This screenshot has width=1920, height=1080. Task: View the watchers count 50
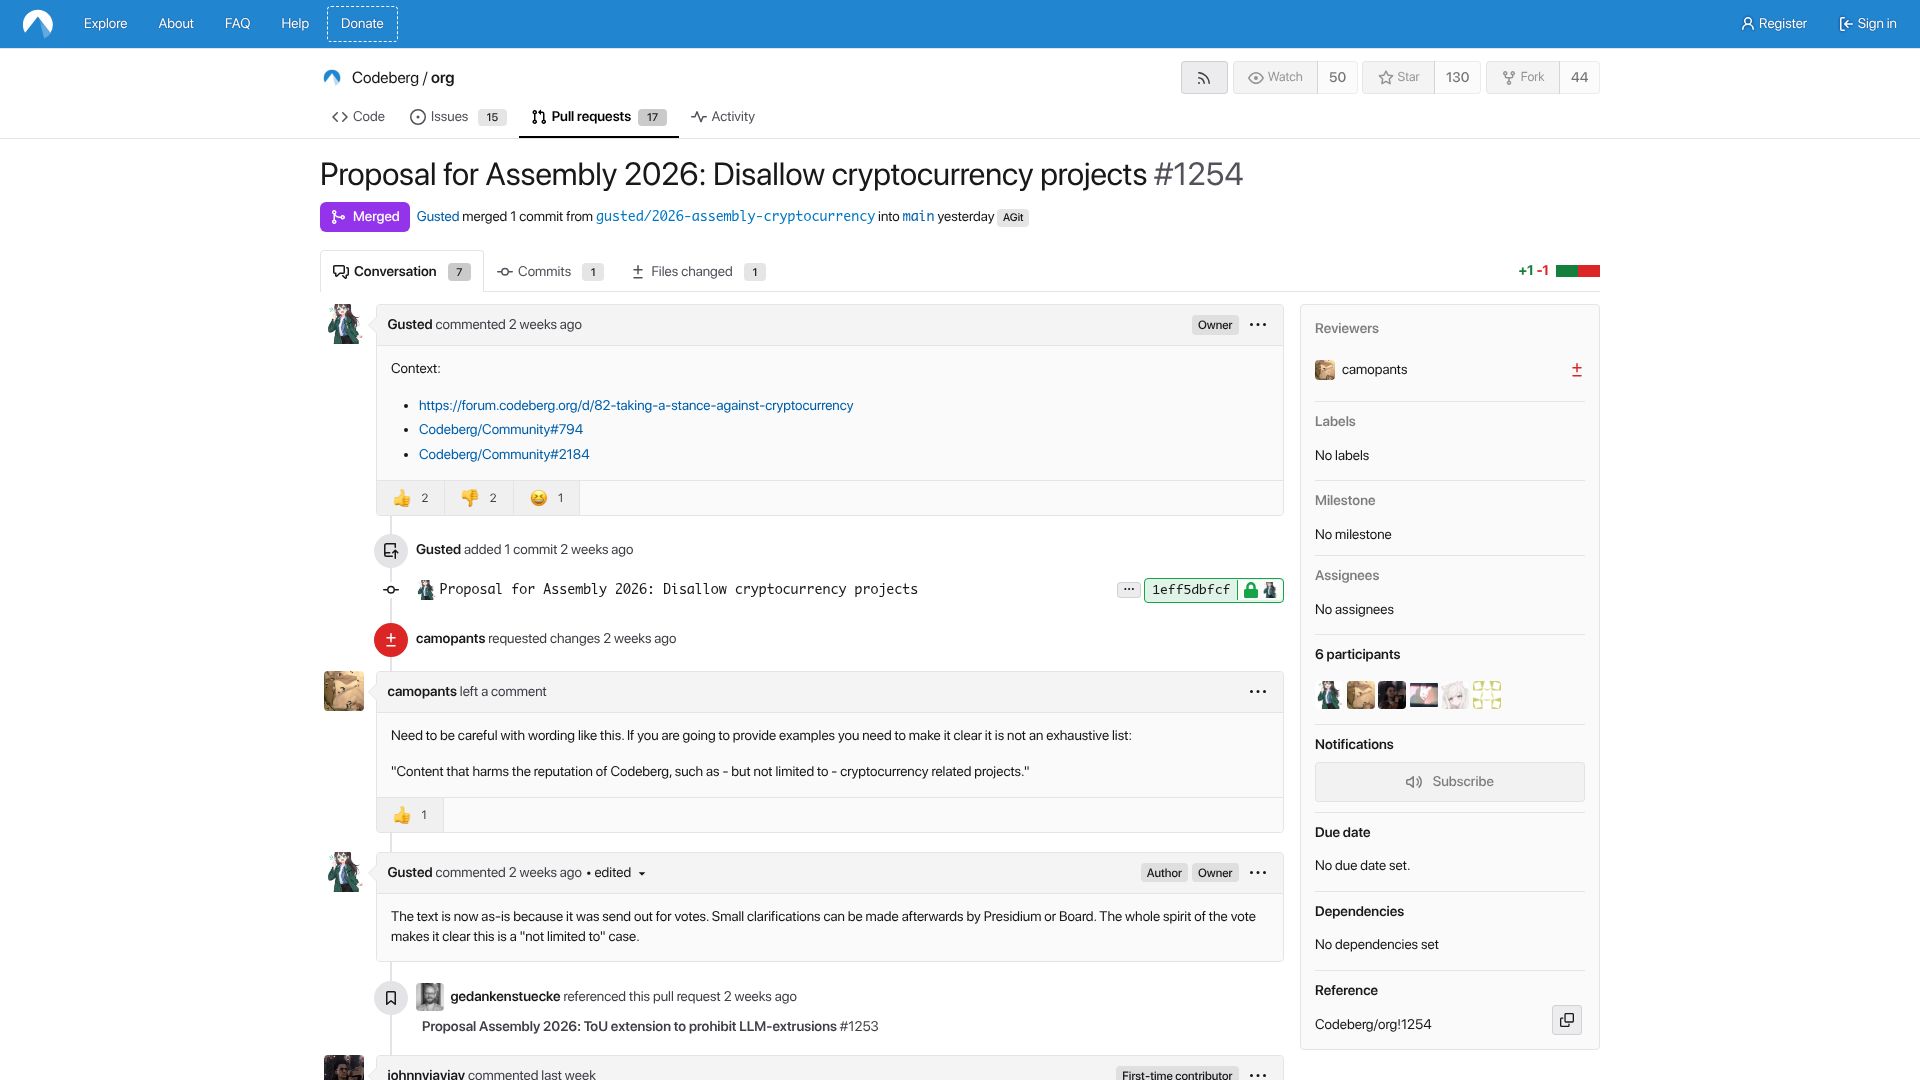tap(1337, 78)
